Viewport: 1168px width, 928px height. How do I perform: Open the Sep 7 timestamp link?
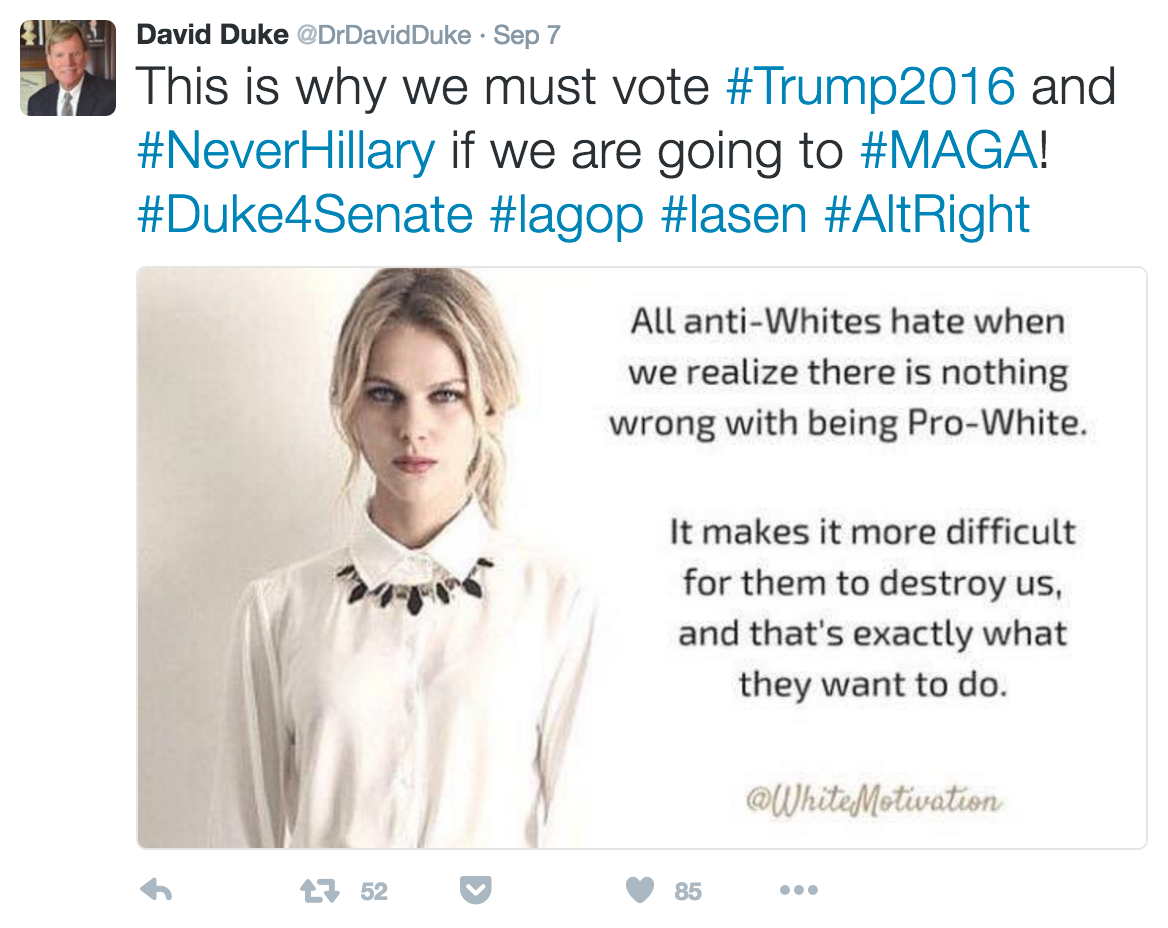coord(527,35)
